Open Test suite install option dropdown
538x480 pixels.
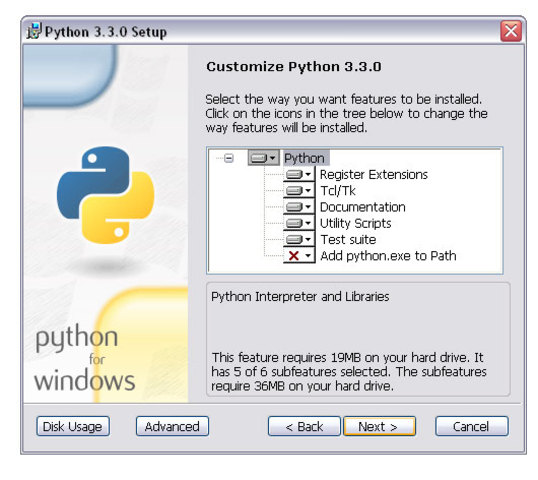[299, 239]
